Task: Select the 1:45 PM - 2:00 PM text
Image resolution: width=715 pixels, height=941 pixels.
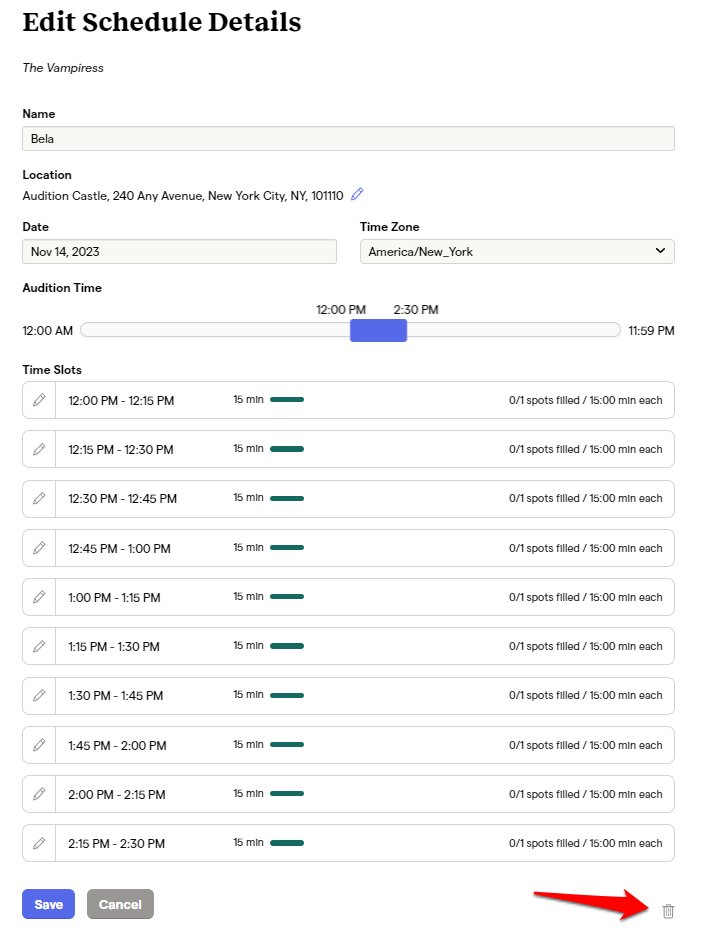Action: click(x=117, y=746)
